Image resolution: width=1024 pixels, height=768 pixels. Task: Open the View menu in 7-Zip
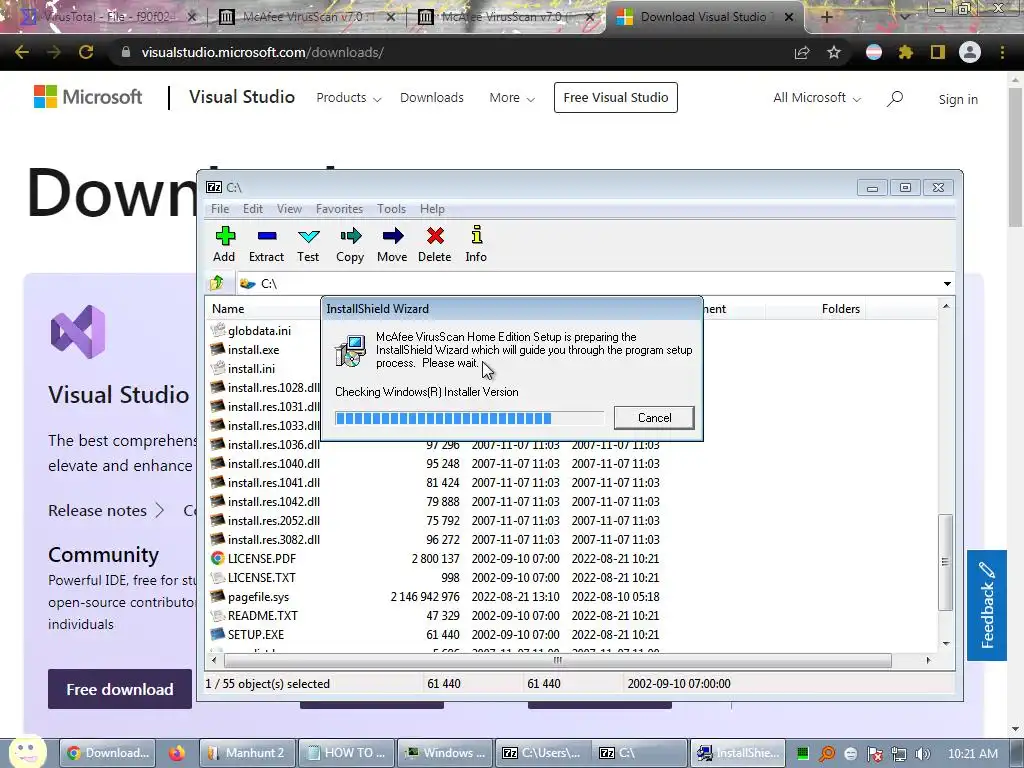[x=289, y=209]
